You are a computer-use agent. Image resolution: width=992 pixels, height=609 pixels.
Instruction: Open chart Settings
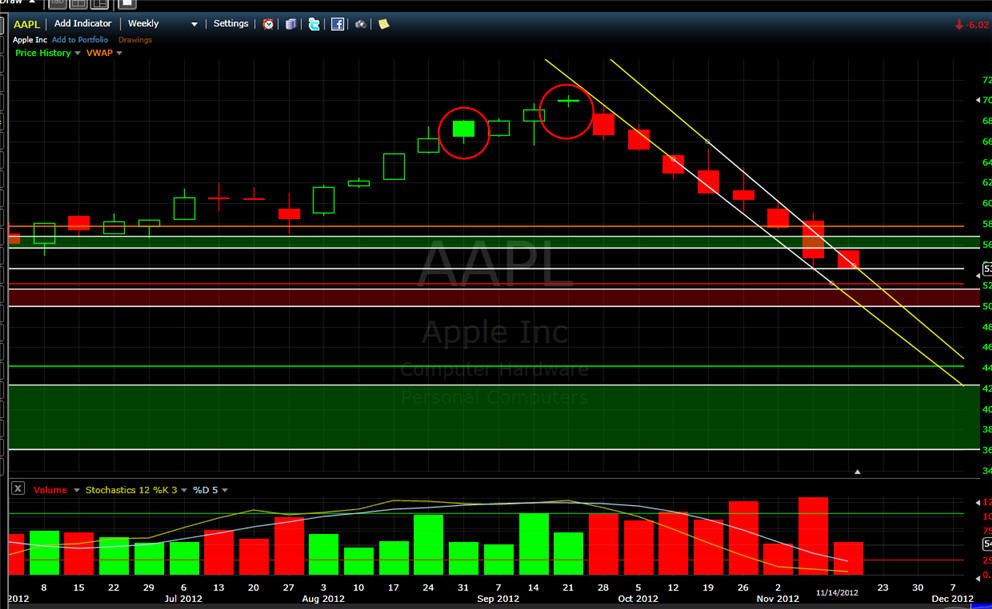click(x=231, y=23)
